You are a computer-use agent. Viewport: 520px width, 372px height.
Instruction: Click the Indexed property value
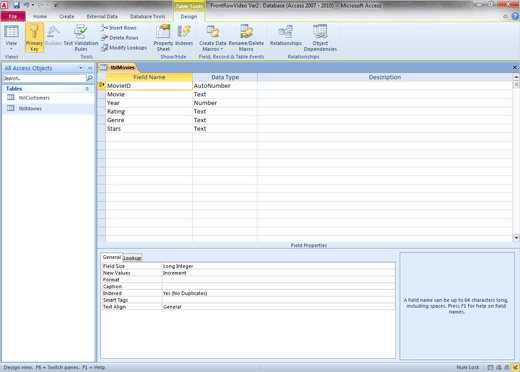pos(279,293)
